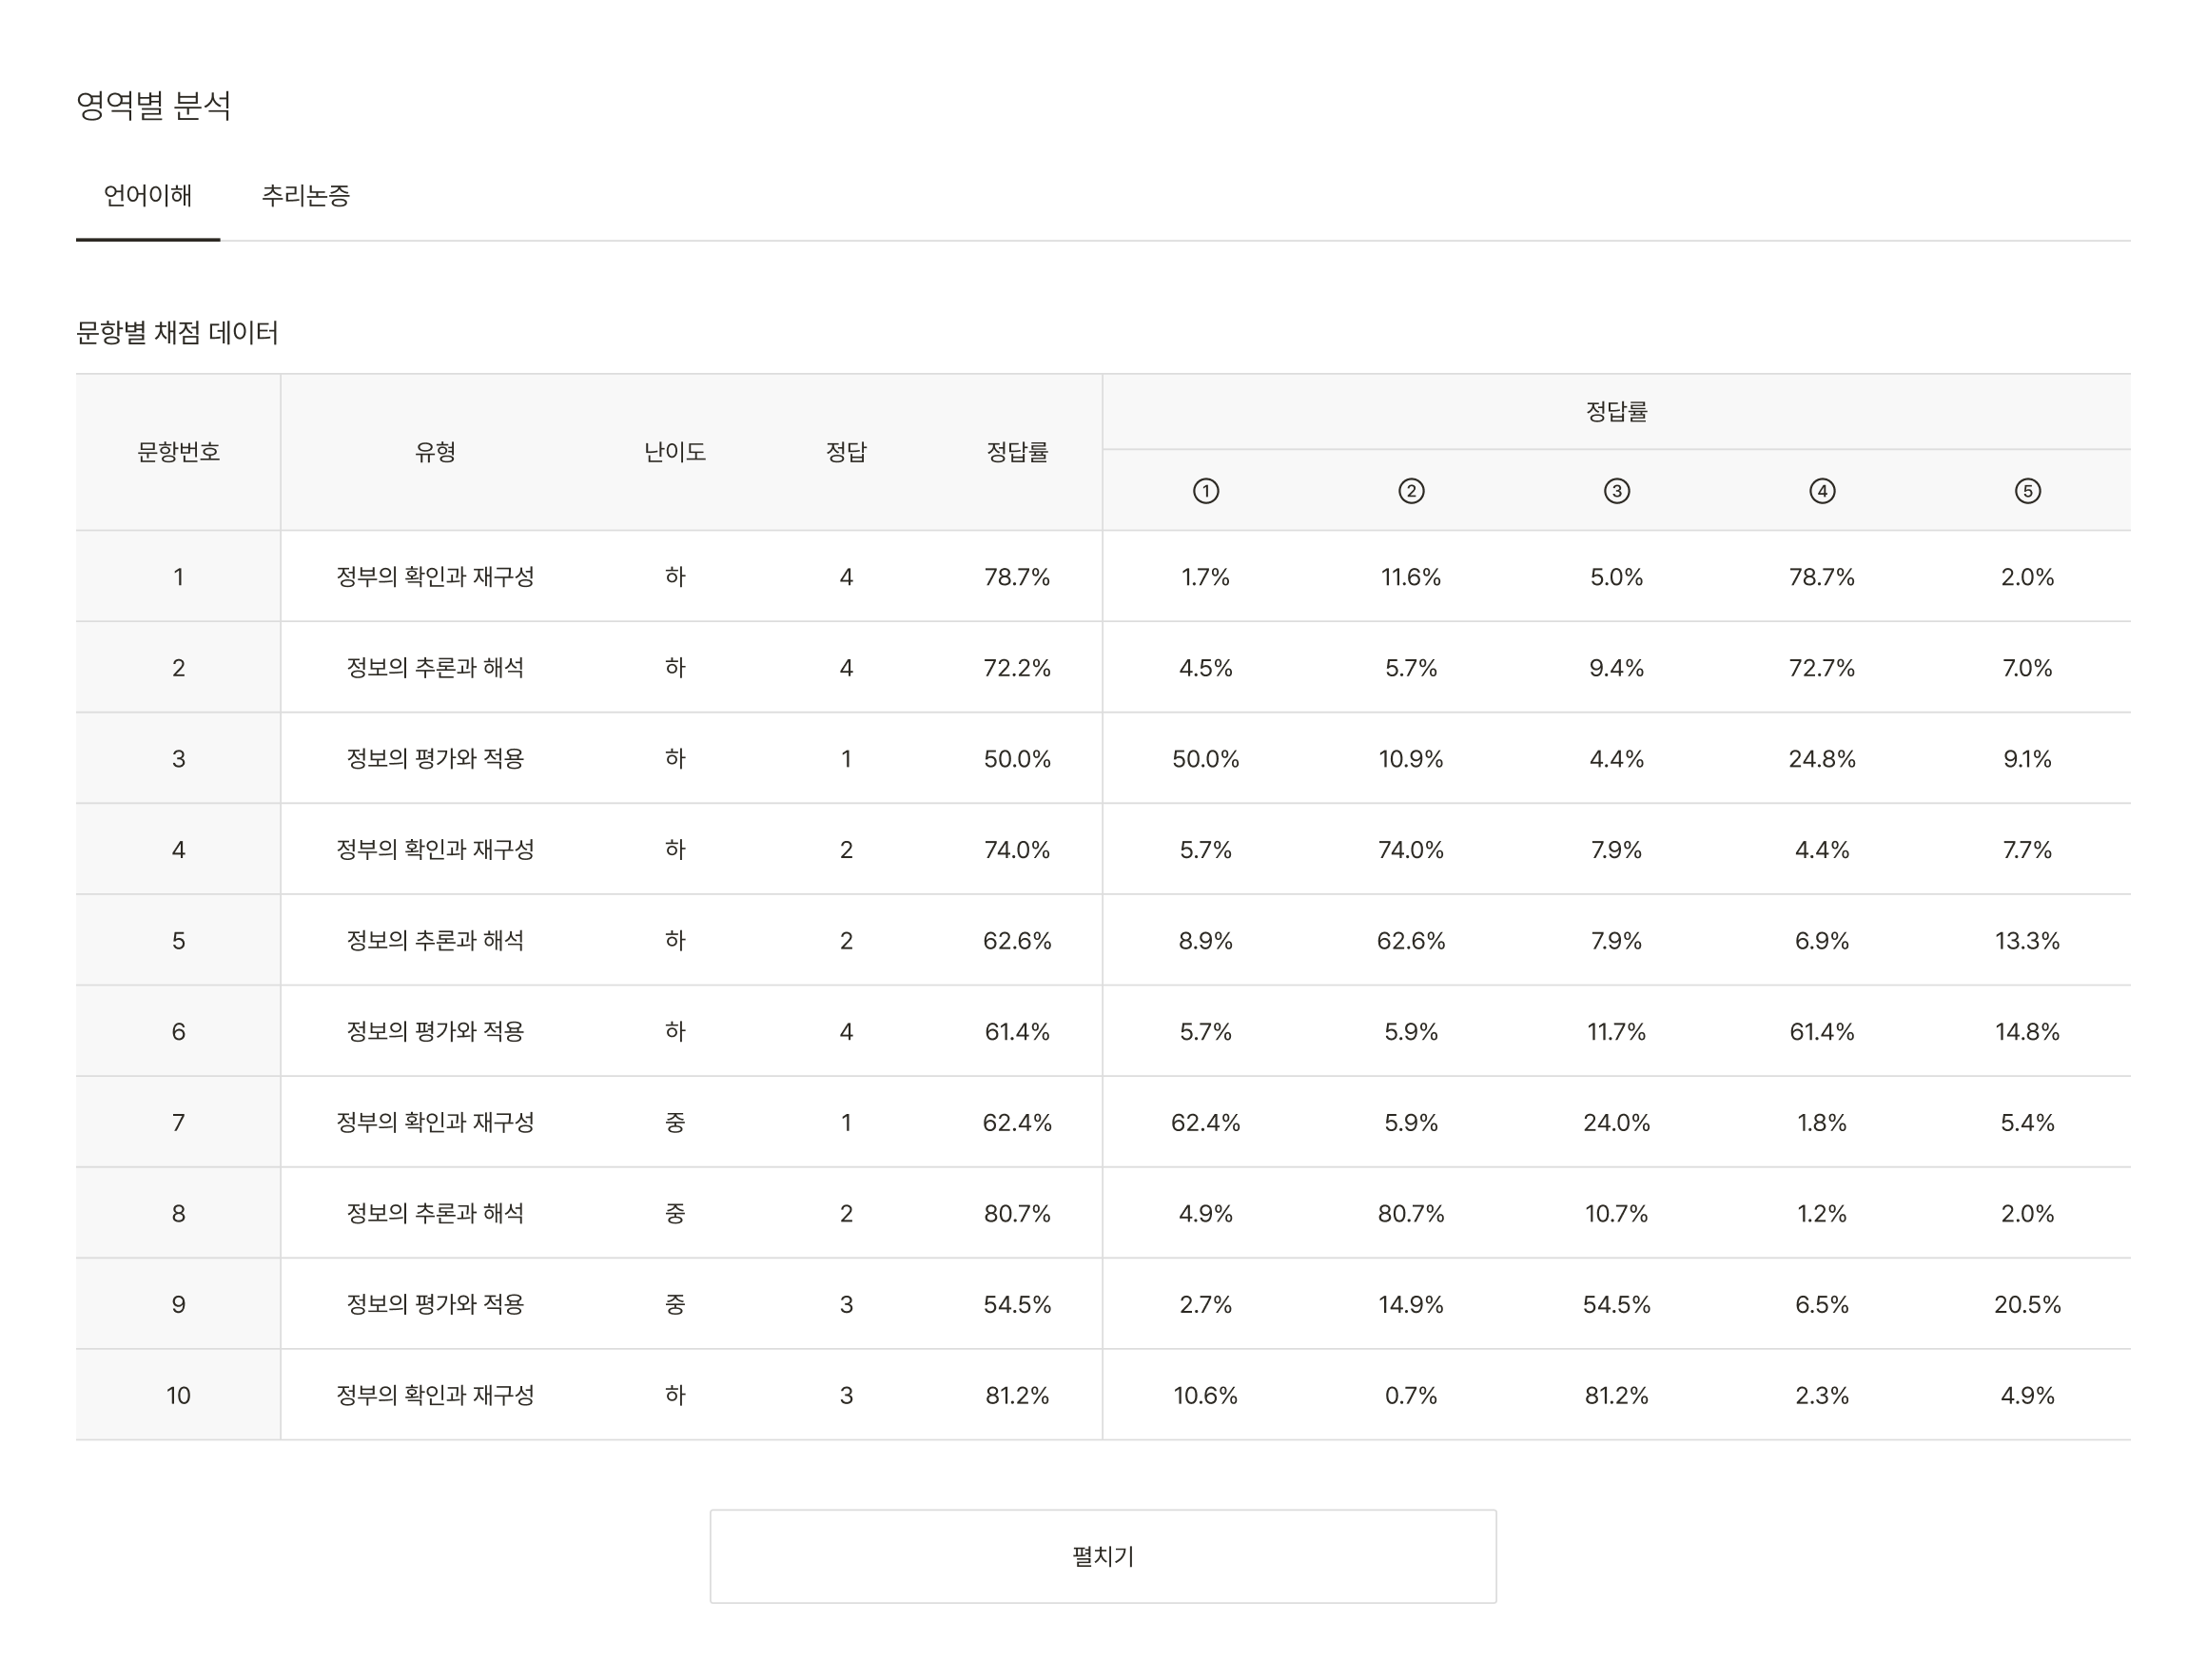Expand the table with 펼치기 button

pos(1102,1556)
